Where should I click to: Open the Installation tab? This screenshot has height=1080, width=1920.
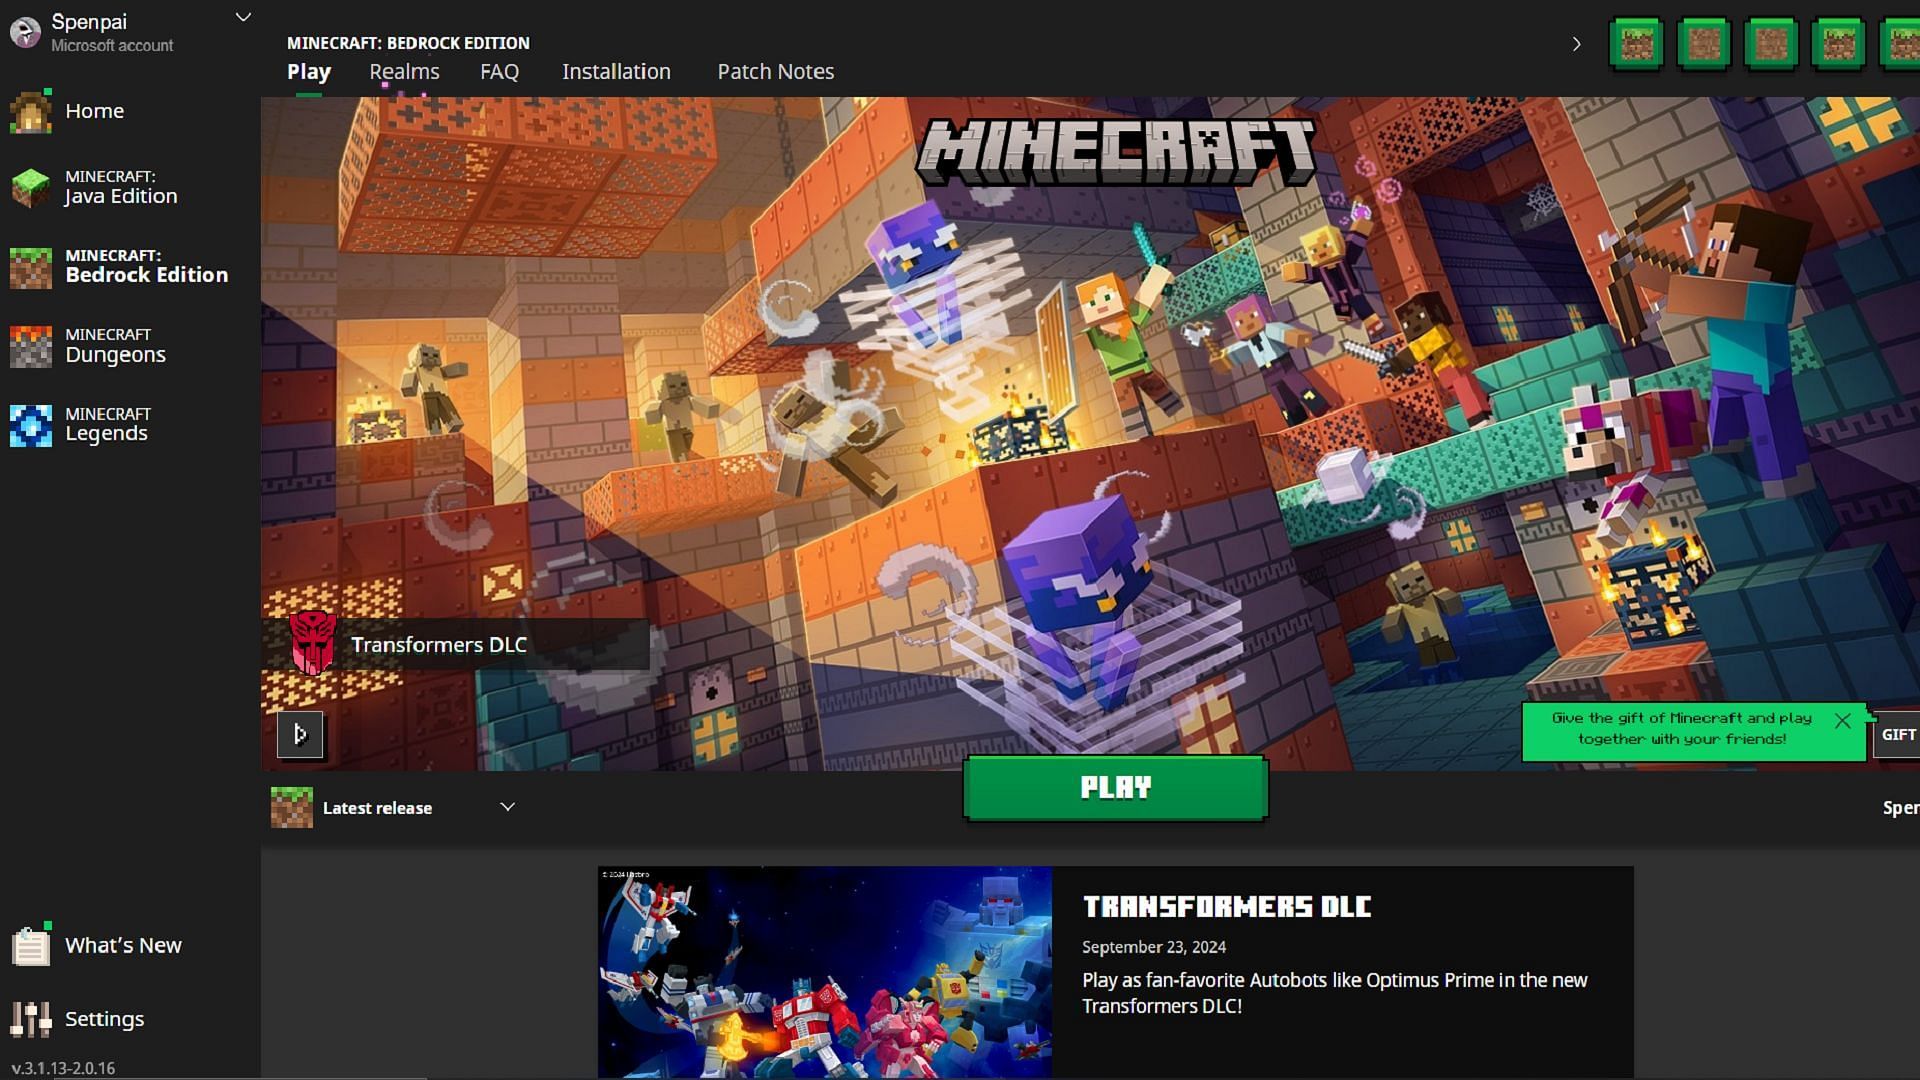[616, 71]
